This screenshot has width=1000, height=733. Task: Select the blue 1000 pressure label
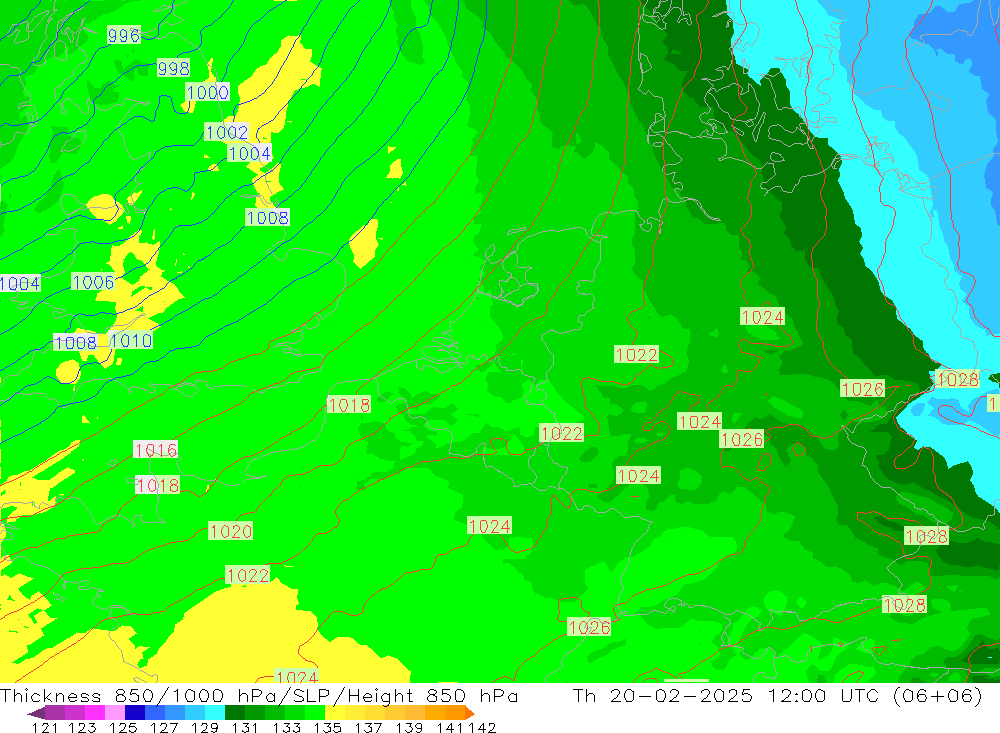coord(207,92)
